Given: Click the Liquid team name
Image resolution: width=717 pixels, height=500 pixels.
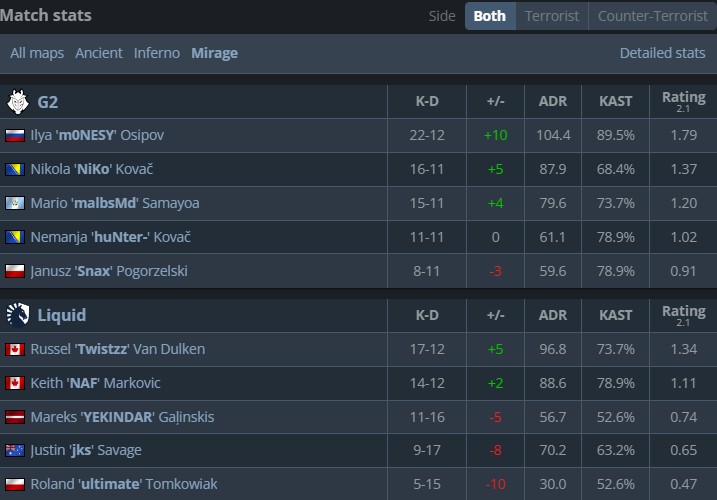Looking at the screenshot, I should coord(62,315).
